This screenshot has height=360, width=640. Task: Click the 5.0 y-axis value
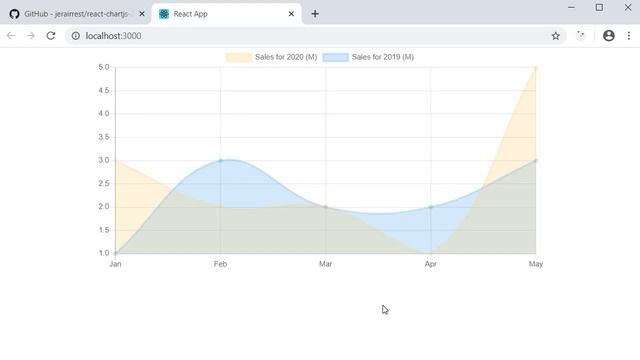pos(104,67)
